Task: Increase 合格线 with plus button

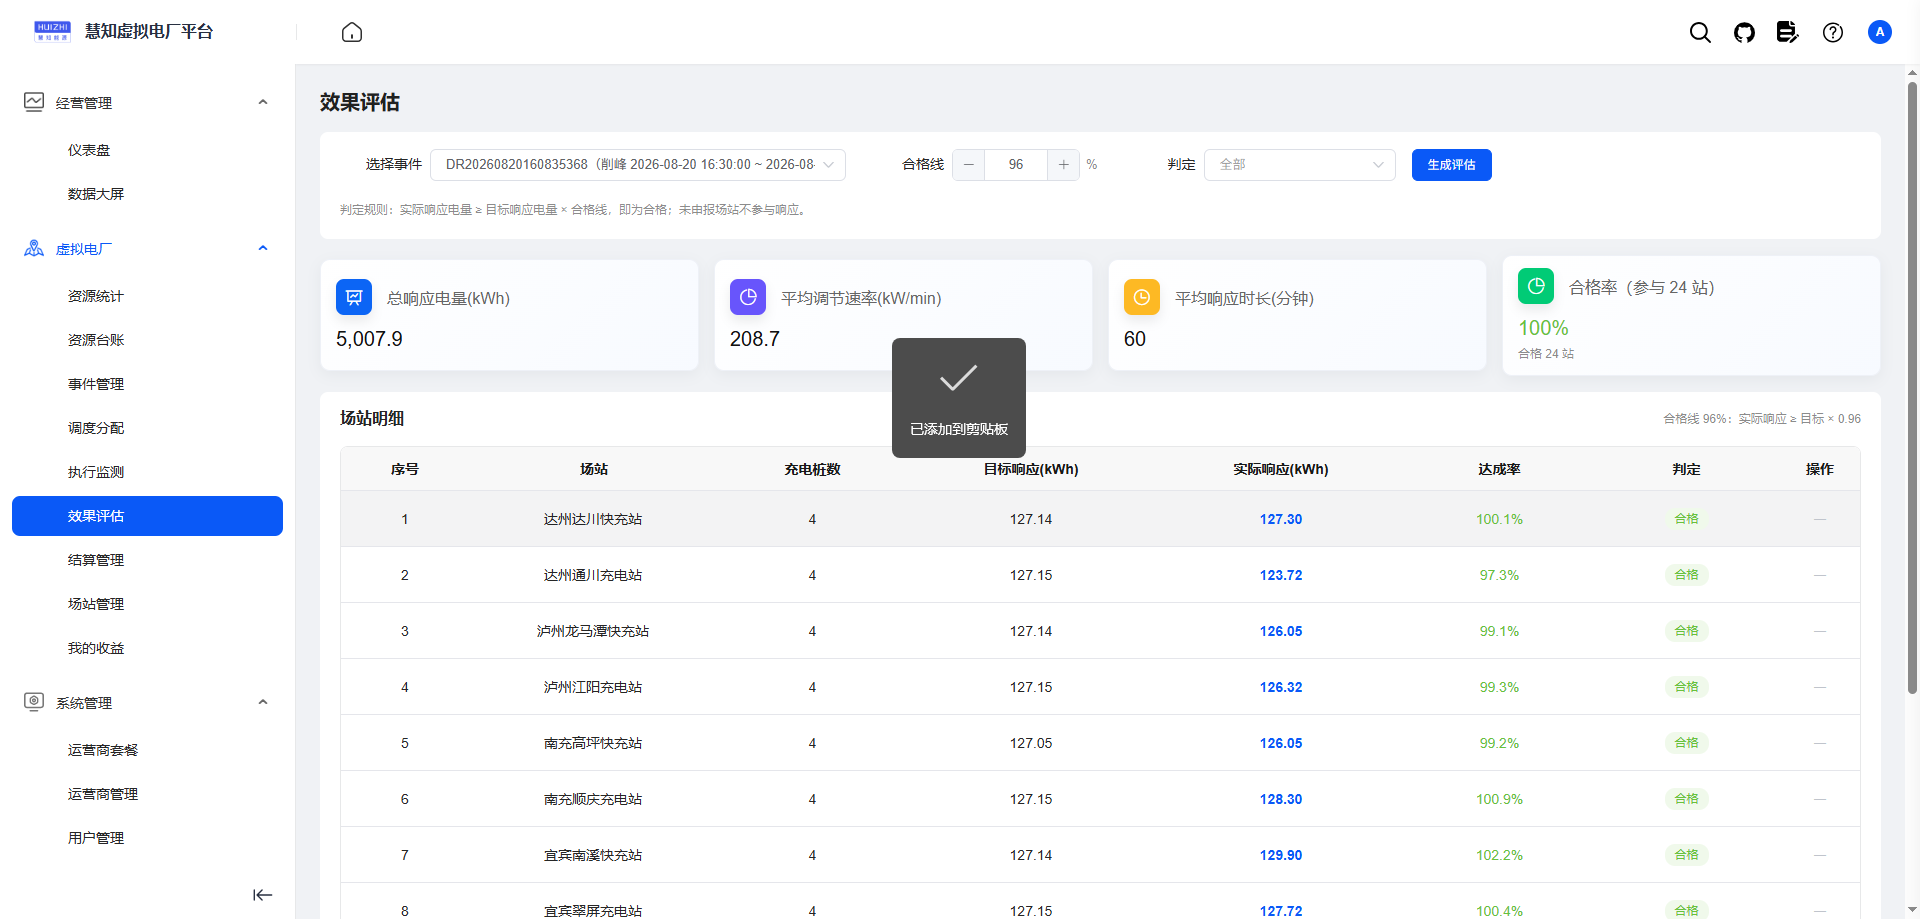Action: coord(1063,165)
